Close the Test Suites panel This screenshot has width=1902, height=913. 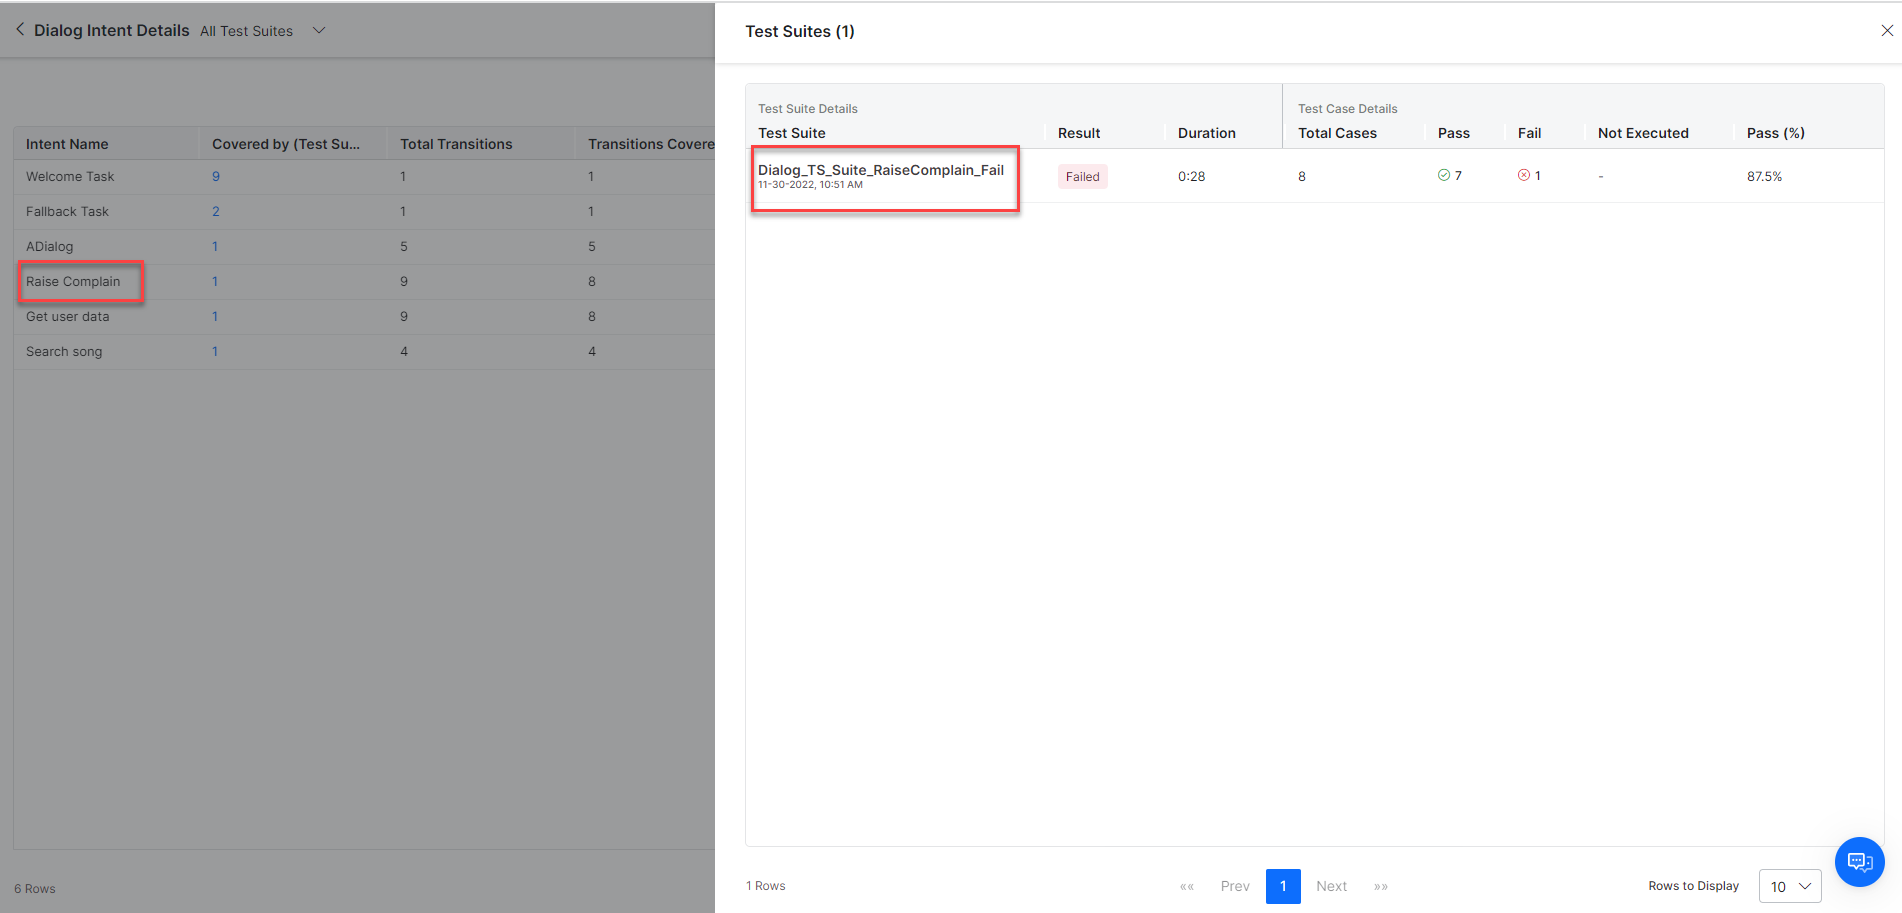pyautogui.click(x=1886, y=31)
